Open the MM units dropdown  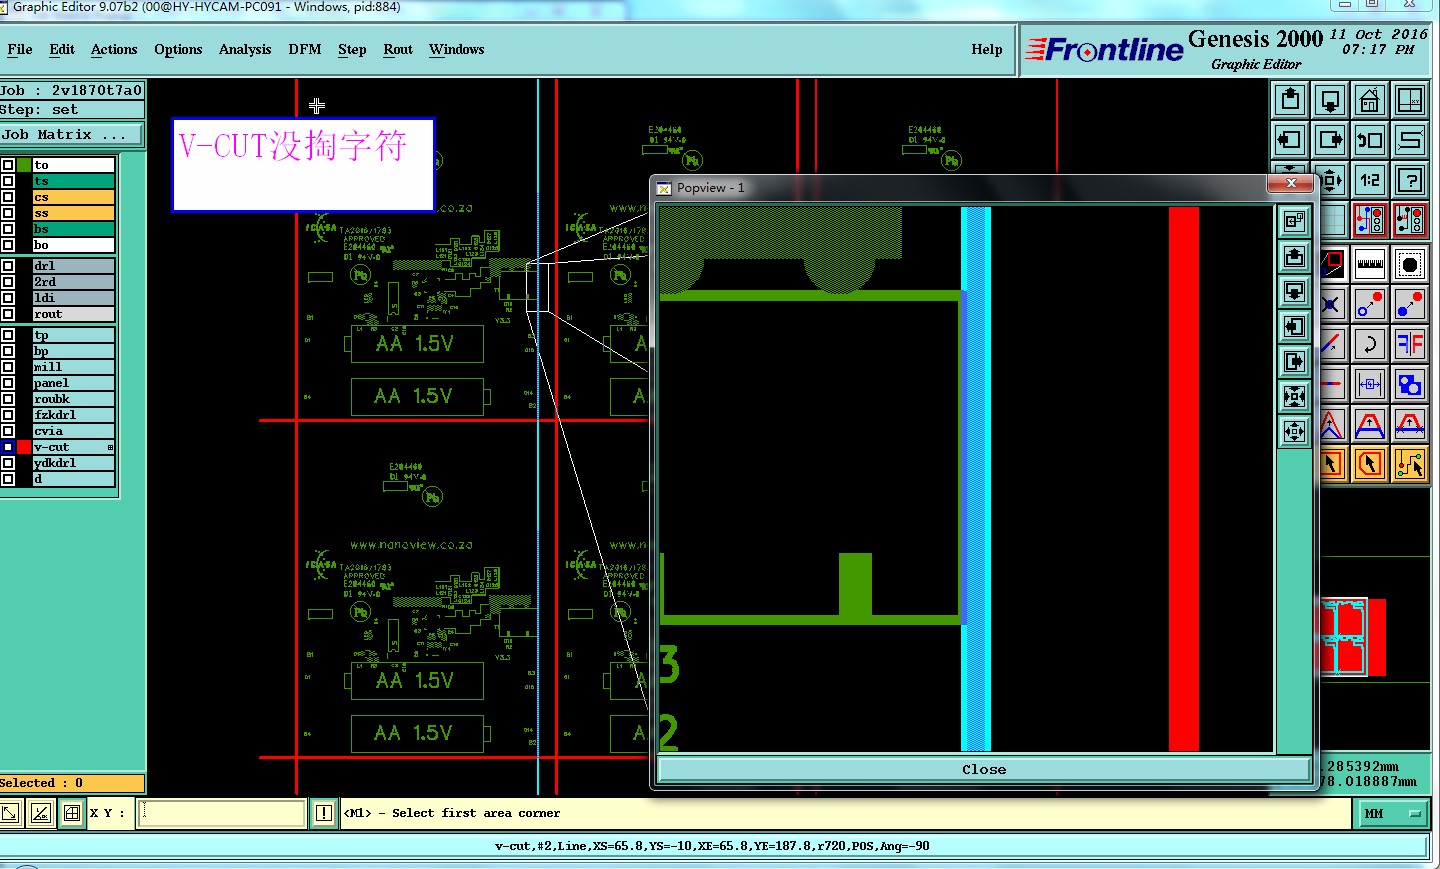point(1393,814)
